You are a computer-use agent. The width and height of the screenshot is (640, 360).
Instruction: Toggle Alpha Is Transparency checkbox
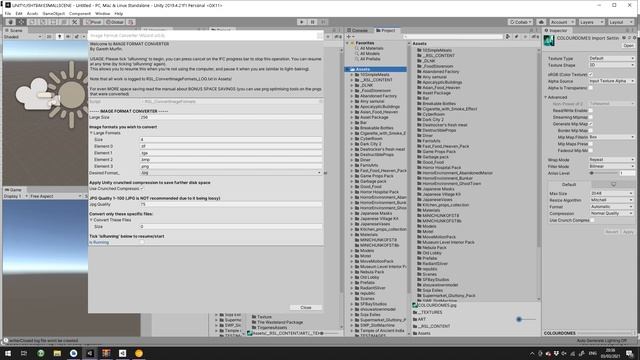591,88
